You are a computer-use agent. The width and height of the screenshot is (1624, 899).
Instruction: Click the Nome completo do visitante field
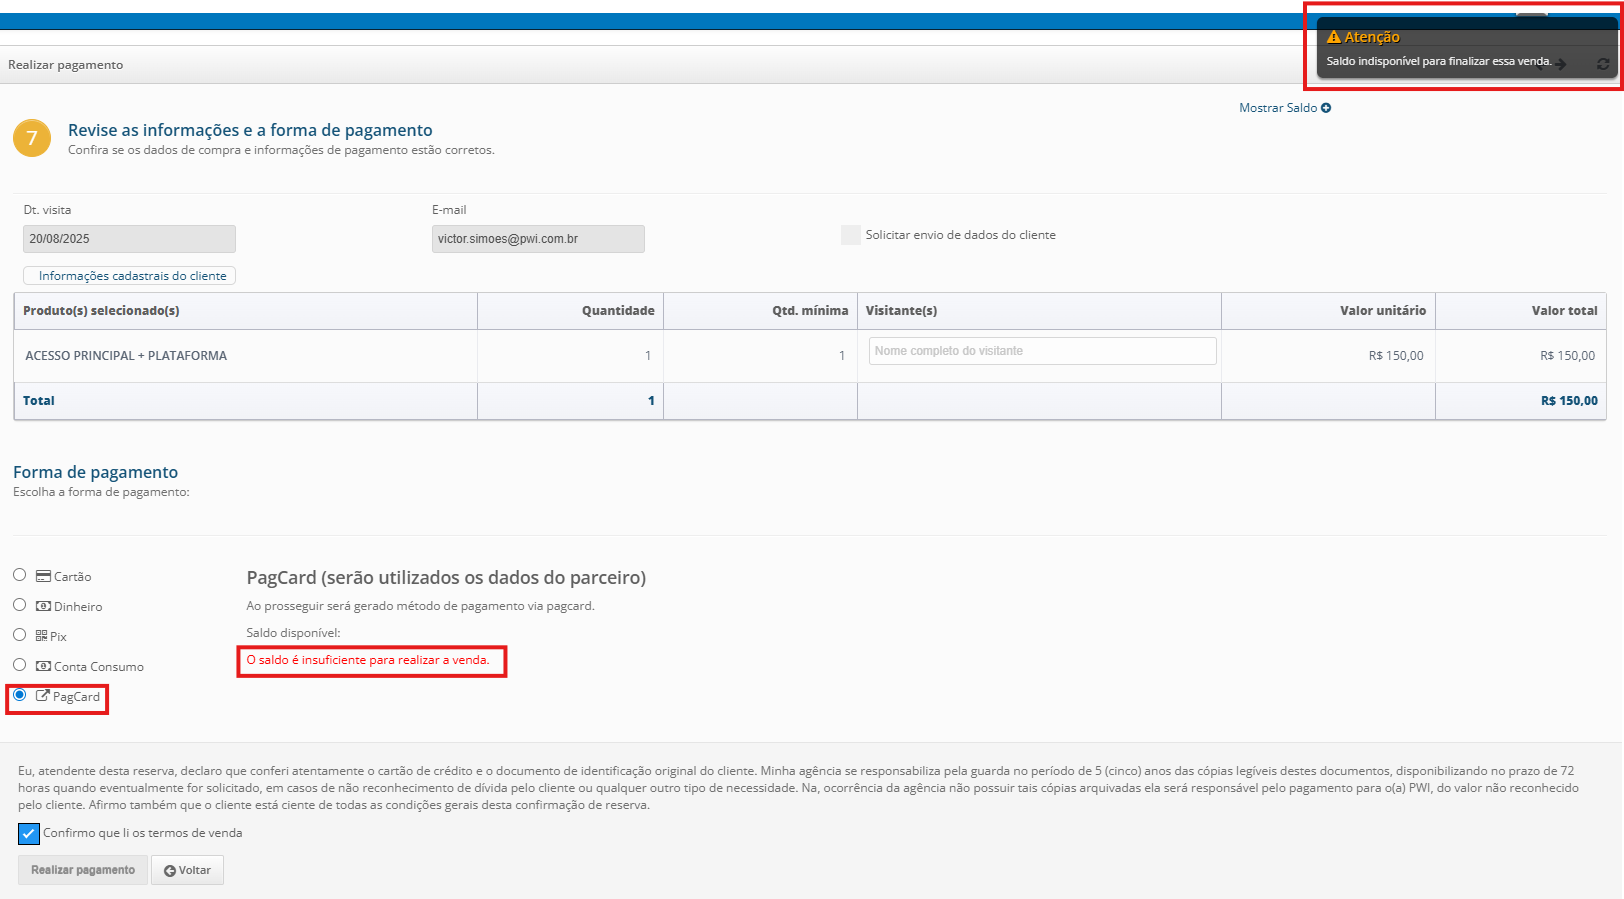[x=1042, y=351]
